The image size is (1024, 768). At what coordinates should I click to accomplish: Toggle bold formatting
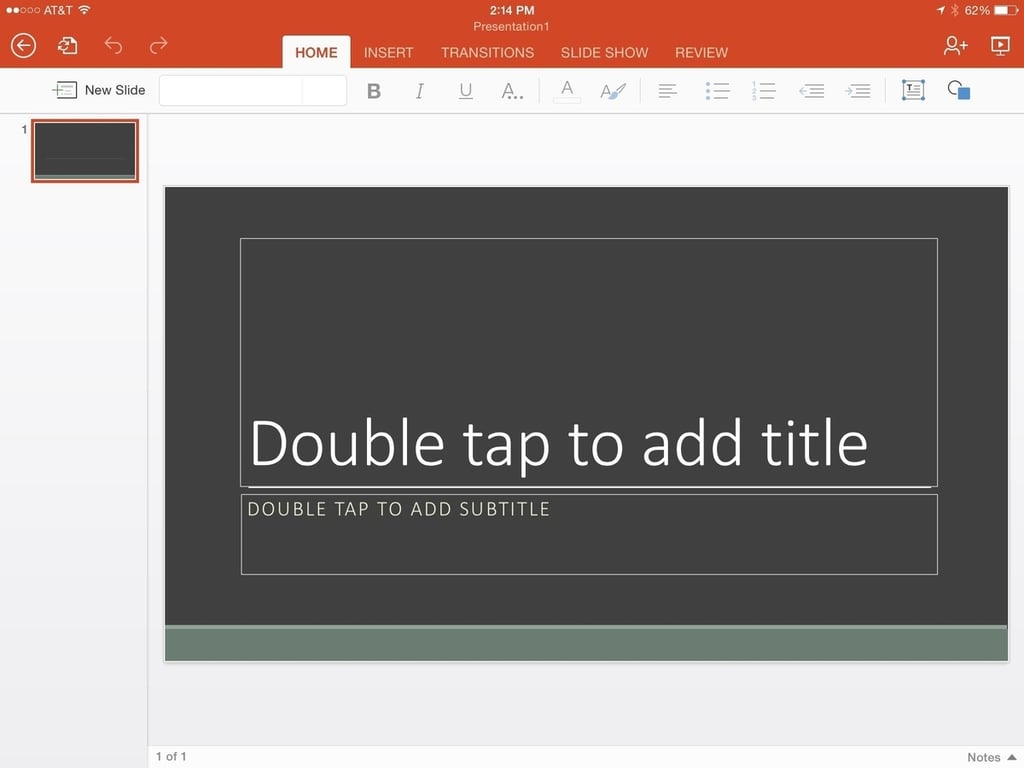pyautogui.click(x=374, y=91)
